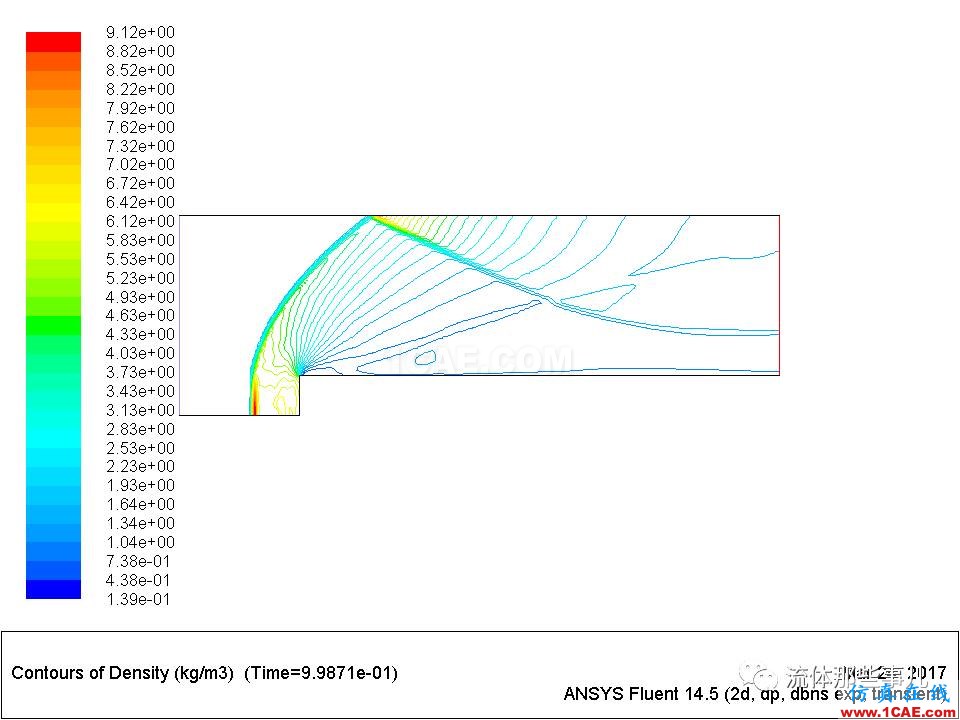960x720 pixels.
Task: Click the legend value 3.73e+00
Action: (x=140, y=372)
